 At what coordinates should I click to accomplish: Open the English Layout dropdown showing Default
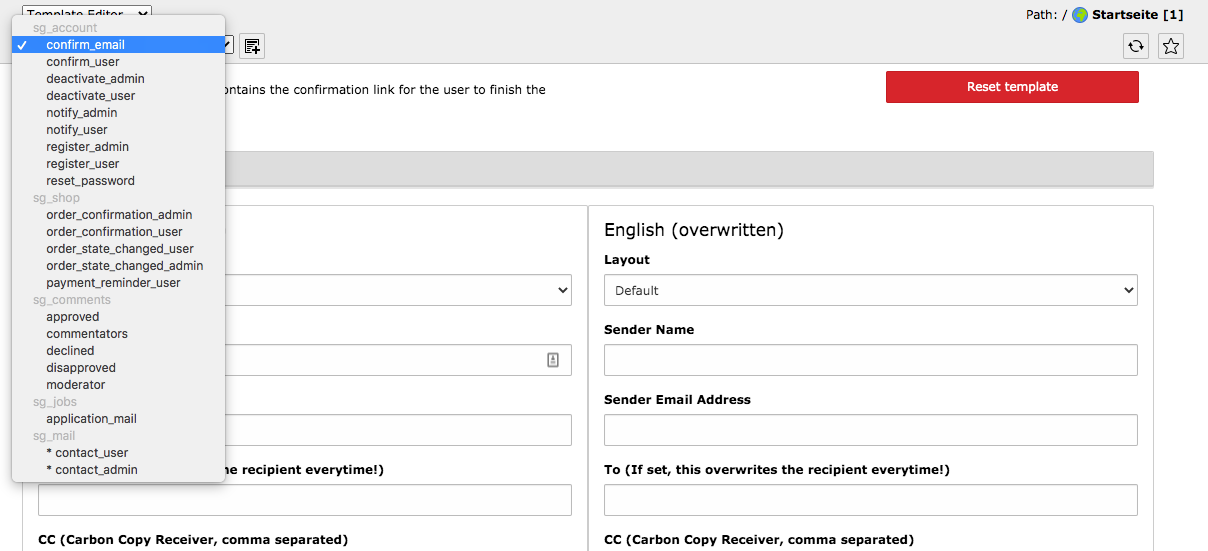(871, 290)
